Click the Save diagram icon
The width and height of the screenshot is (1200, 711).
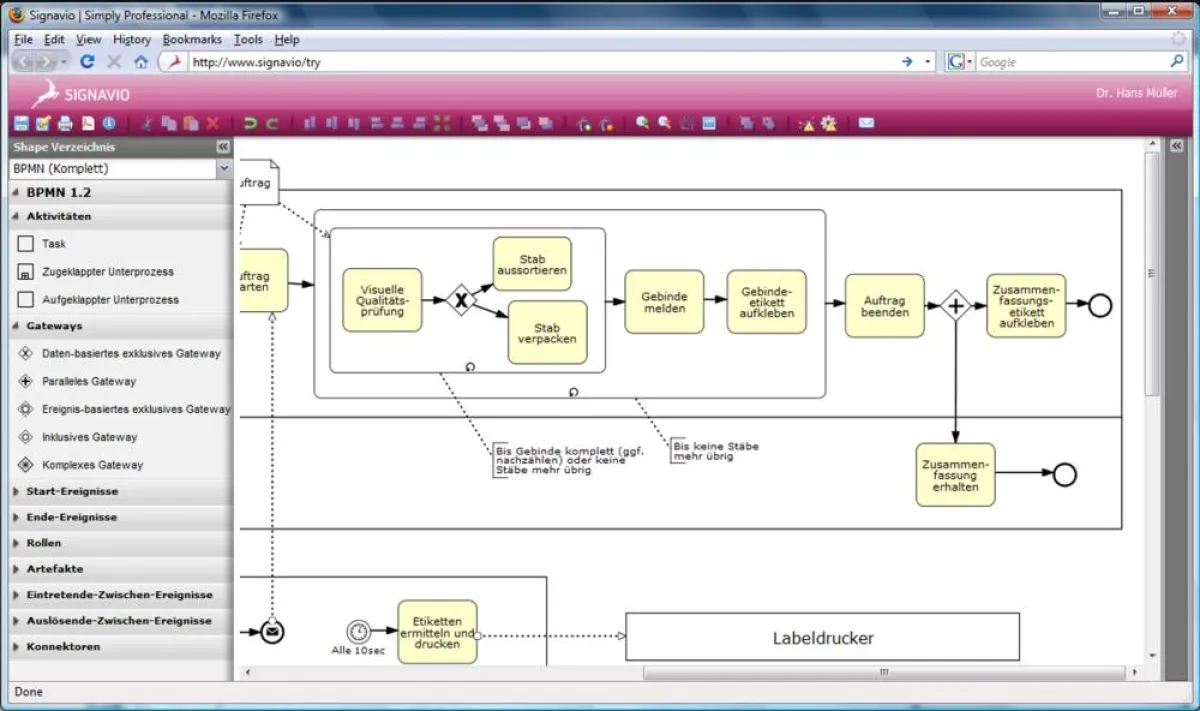point(21,124)
